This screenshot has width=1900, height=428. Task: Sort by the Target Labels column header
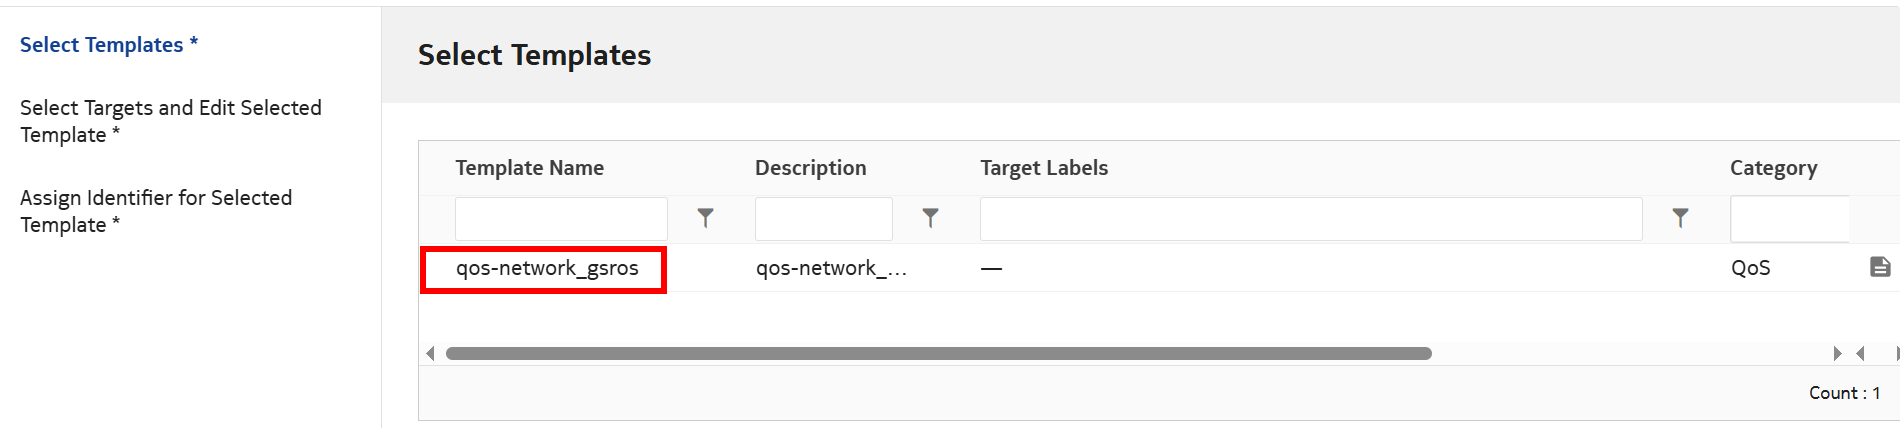[1044, 168]
